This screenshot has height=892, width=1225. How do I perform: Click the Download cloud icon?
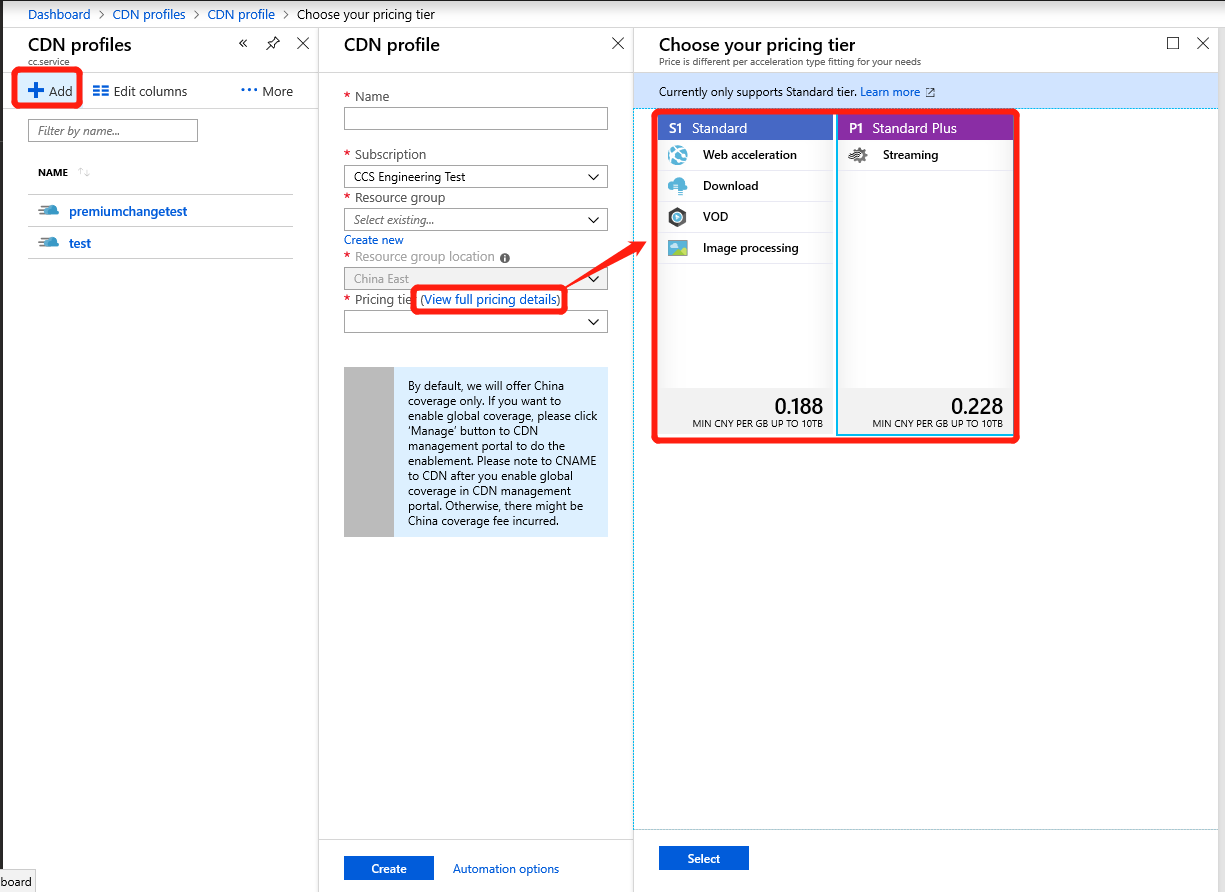point(678,186)
